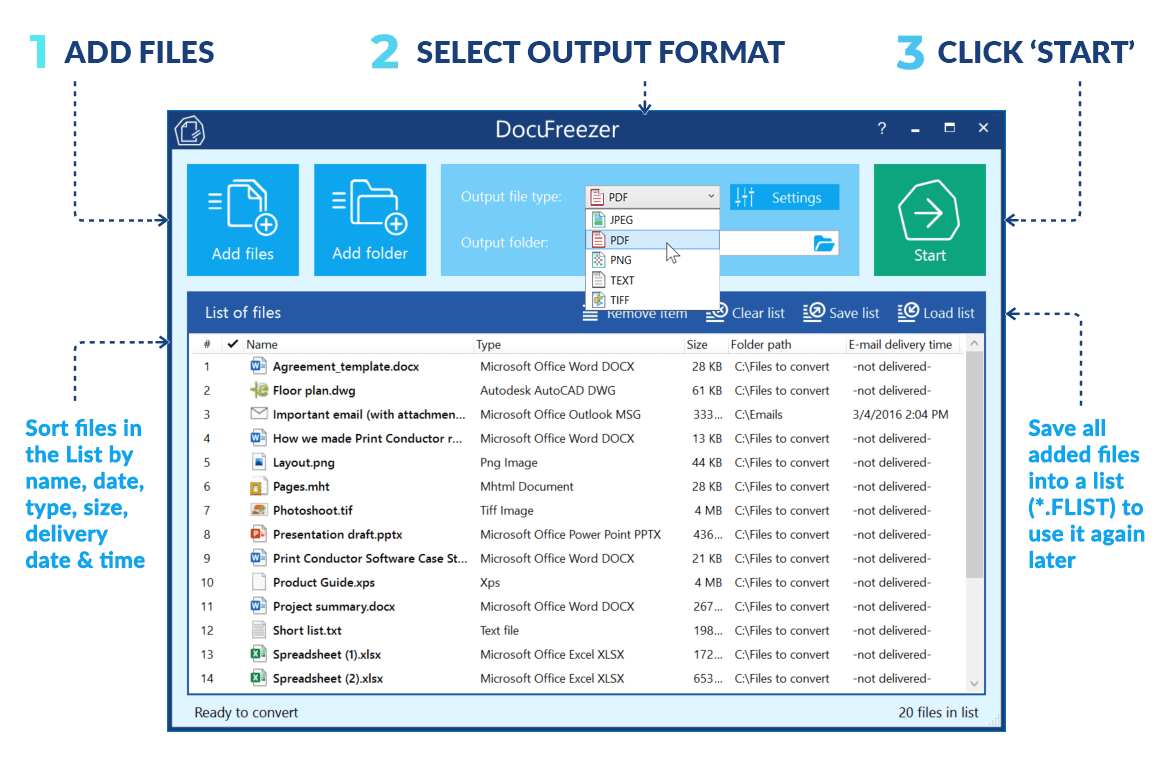This screenshot has height=760, width=1170.
Task: Select the file name Project summary.docx
Action: pyautogui.click(x=334, y=606)
